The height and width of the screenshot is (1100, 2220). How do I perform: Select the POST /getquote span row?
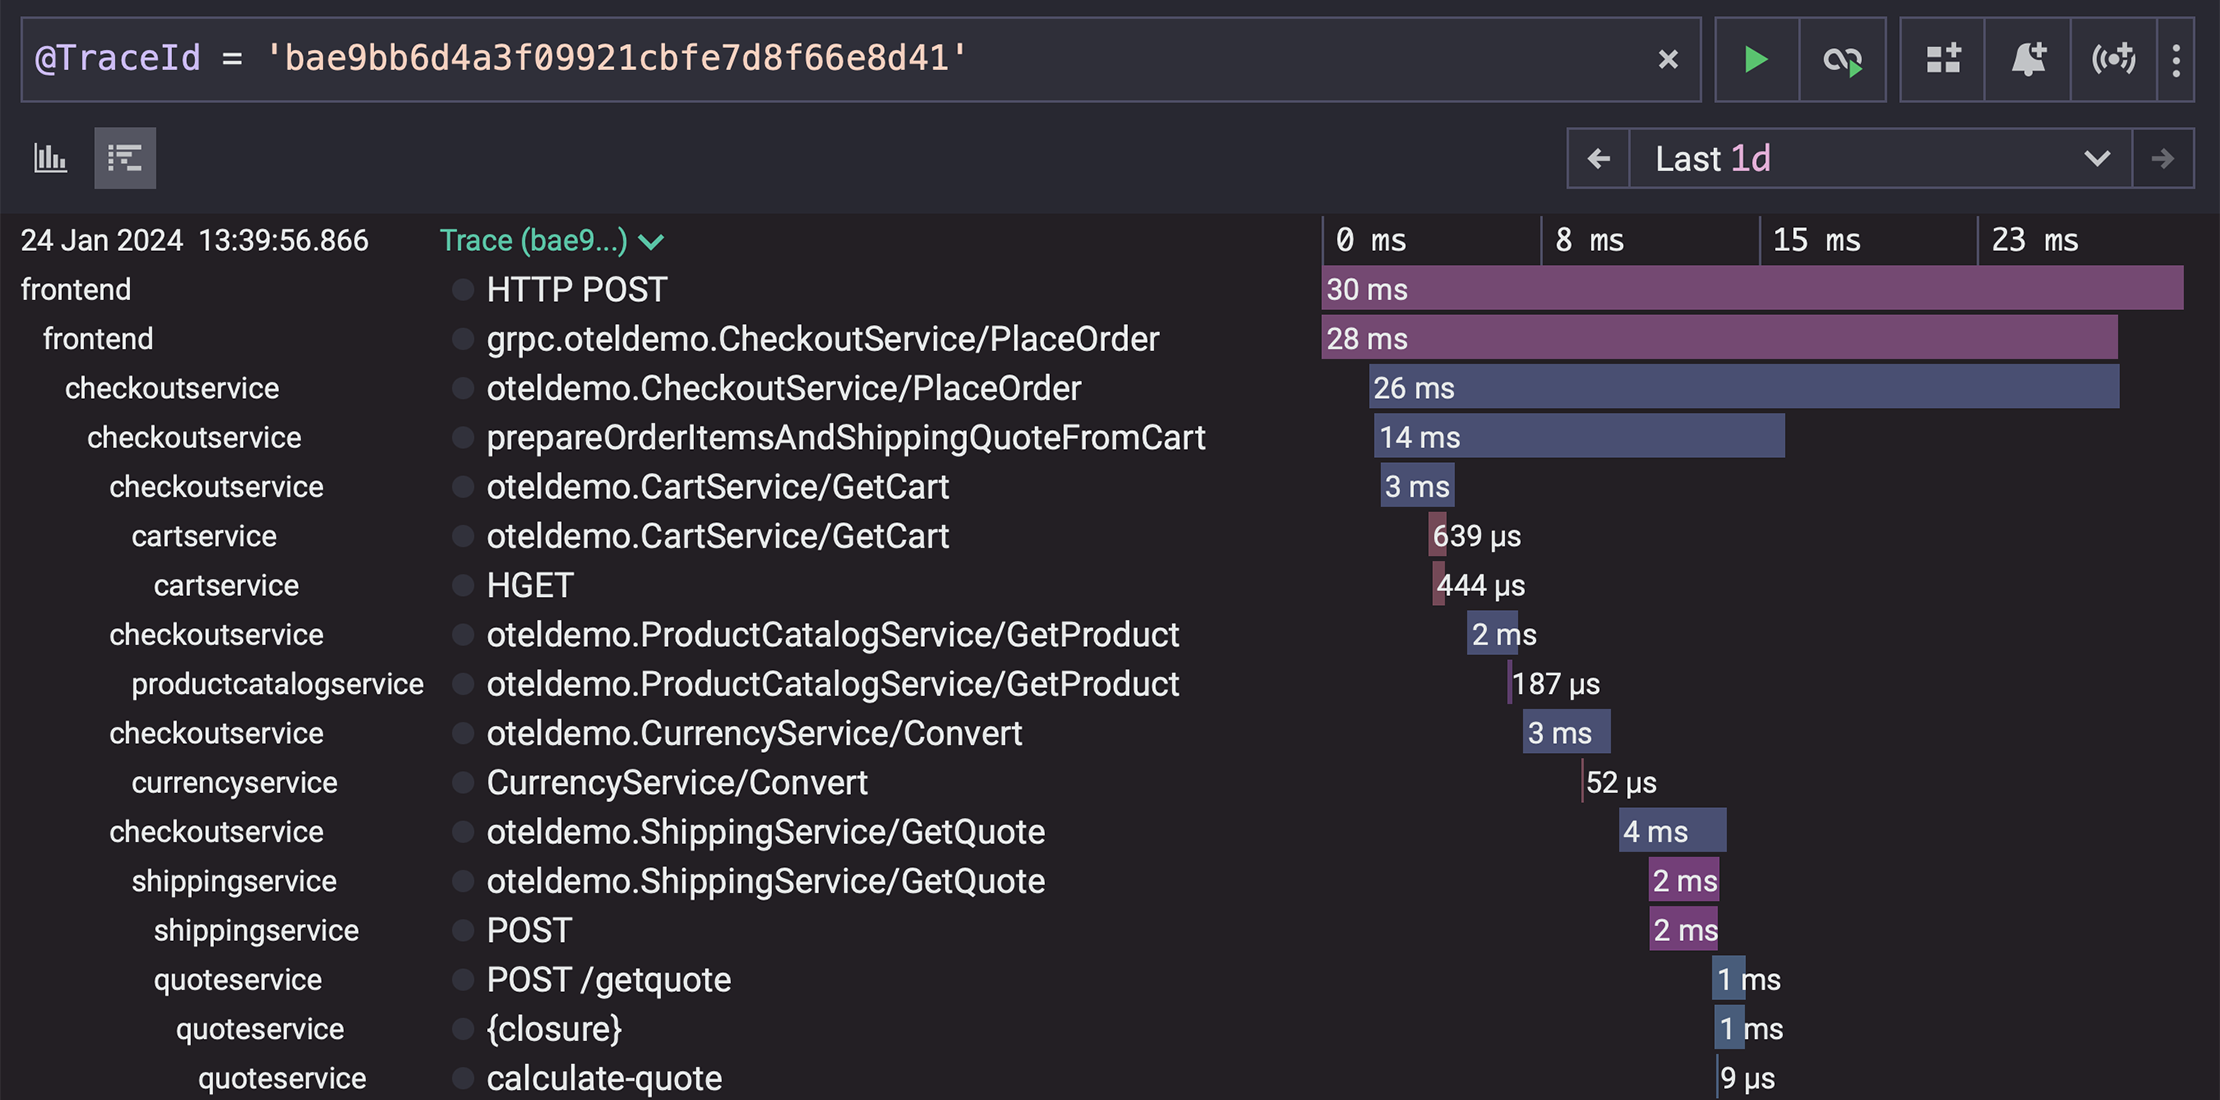[608, 980]
